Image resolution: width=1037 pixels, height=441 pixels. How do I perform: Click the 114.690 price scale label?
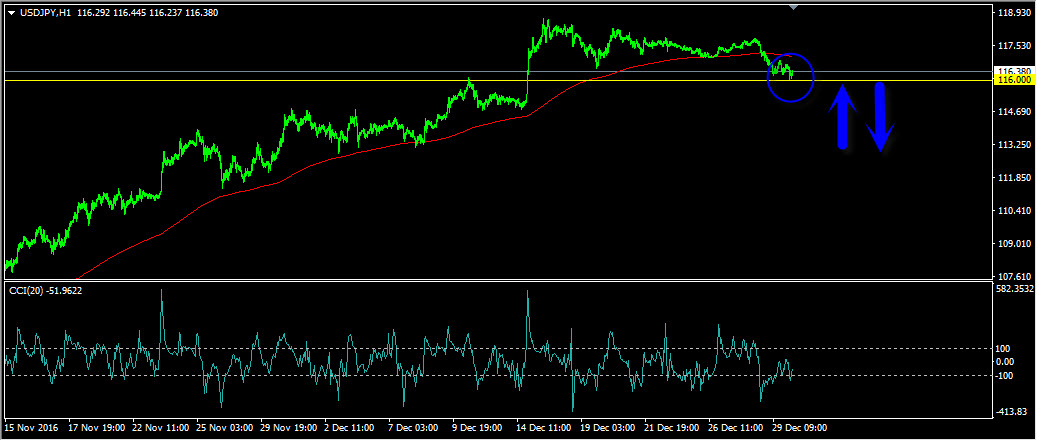point(1015,112)
